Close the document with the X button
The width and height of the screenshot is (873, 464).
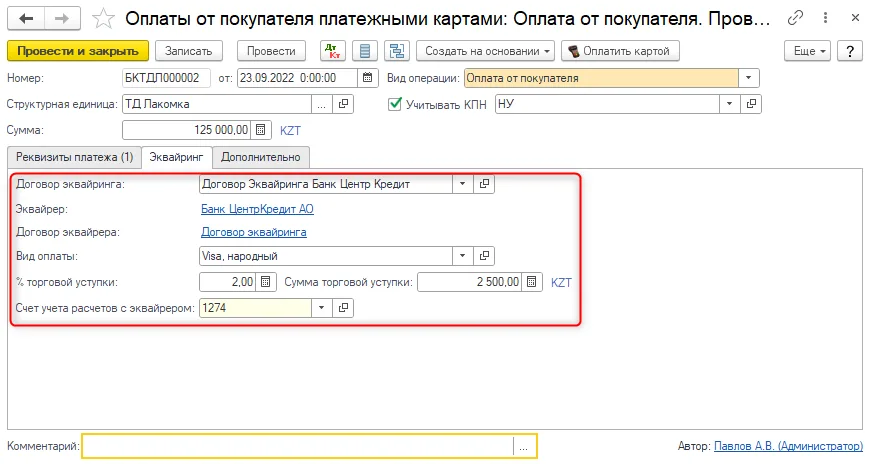point(855,18)
